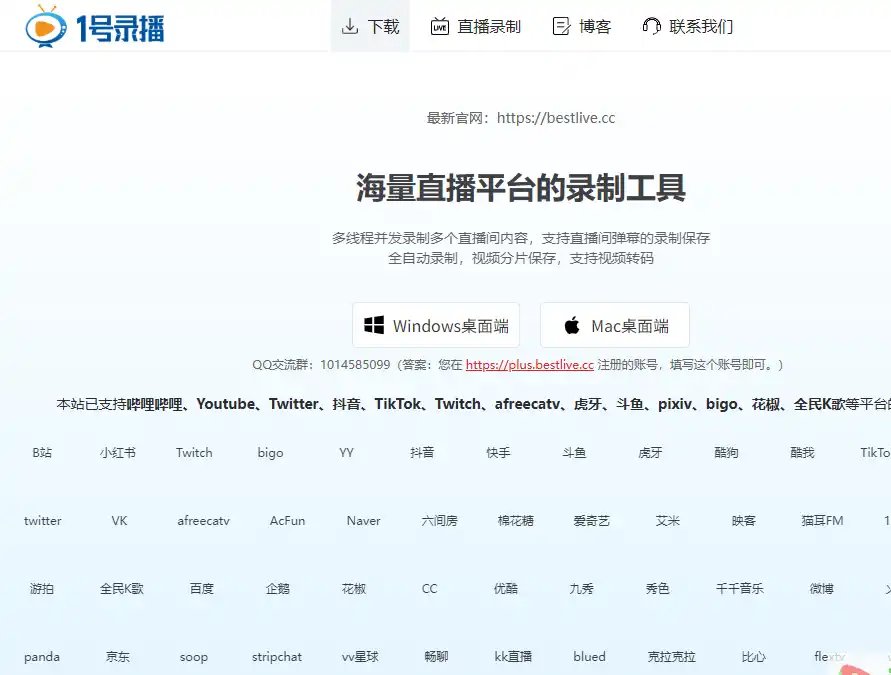
Task: Click the heading 海量直播平台的录制工具
Action: [521, 188]
